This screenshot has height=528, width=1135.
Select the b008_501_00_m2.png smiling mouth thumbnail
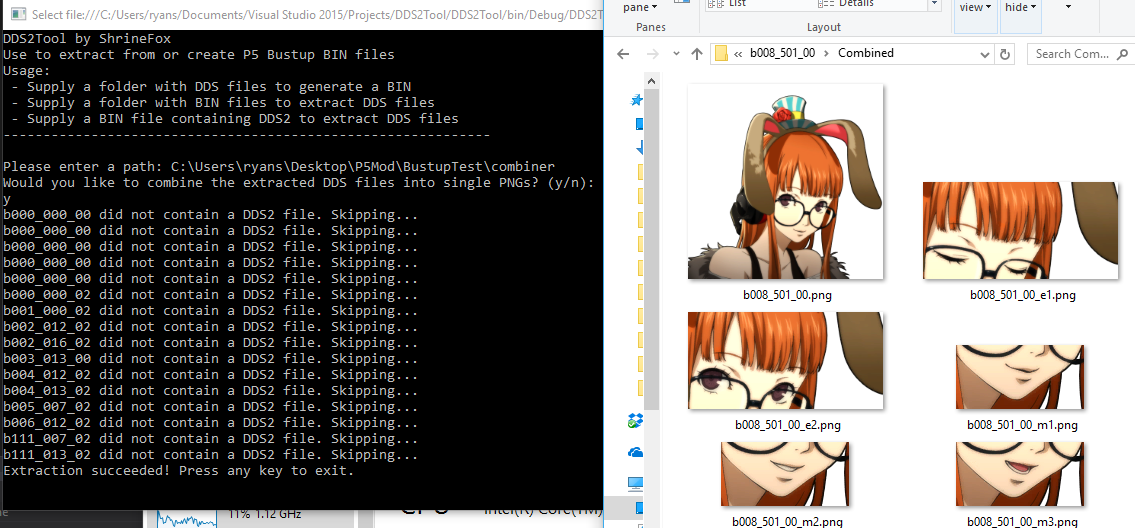point(785,474)
